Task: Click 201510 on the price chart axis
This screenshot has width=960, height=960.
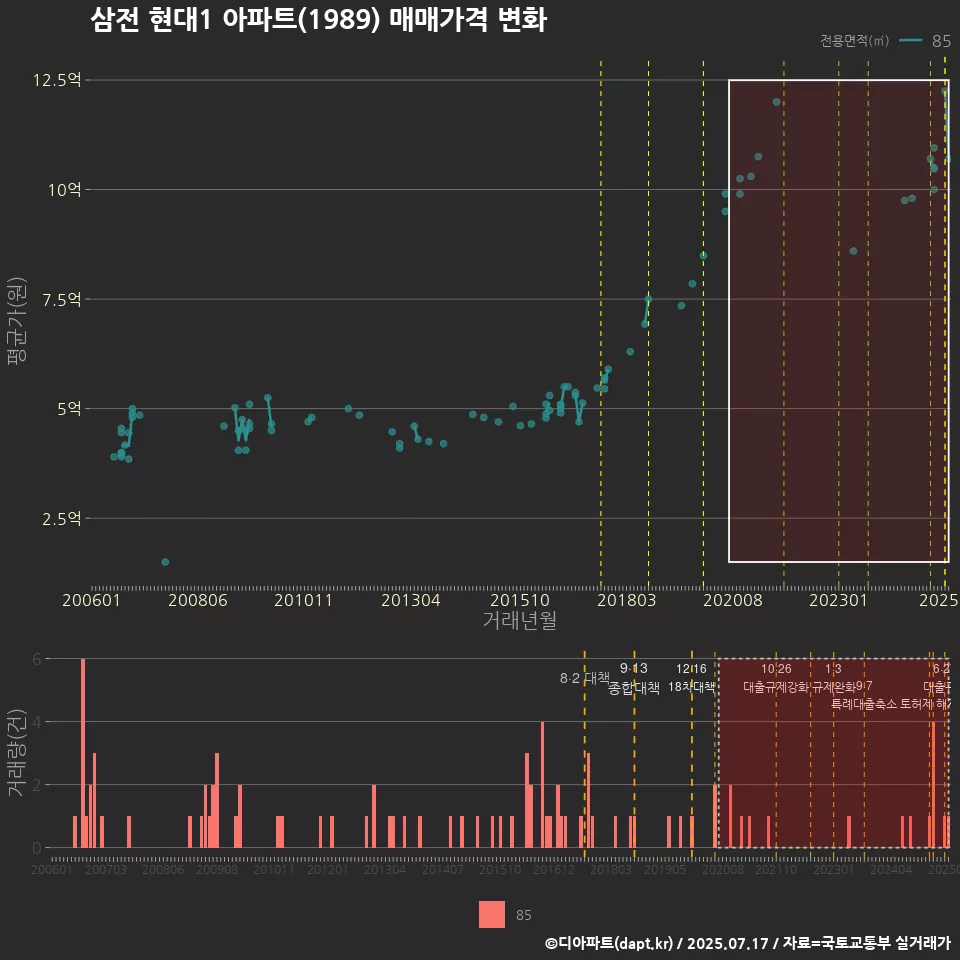Action: (520, 600)
